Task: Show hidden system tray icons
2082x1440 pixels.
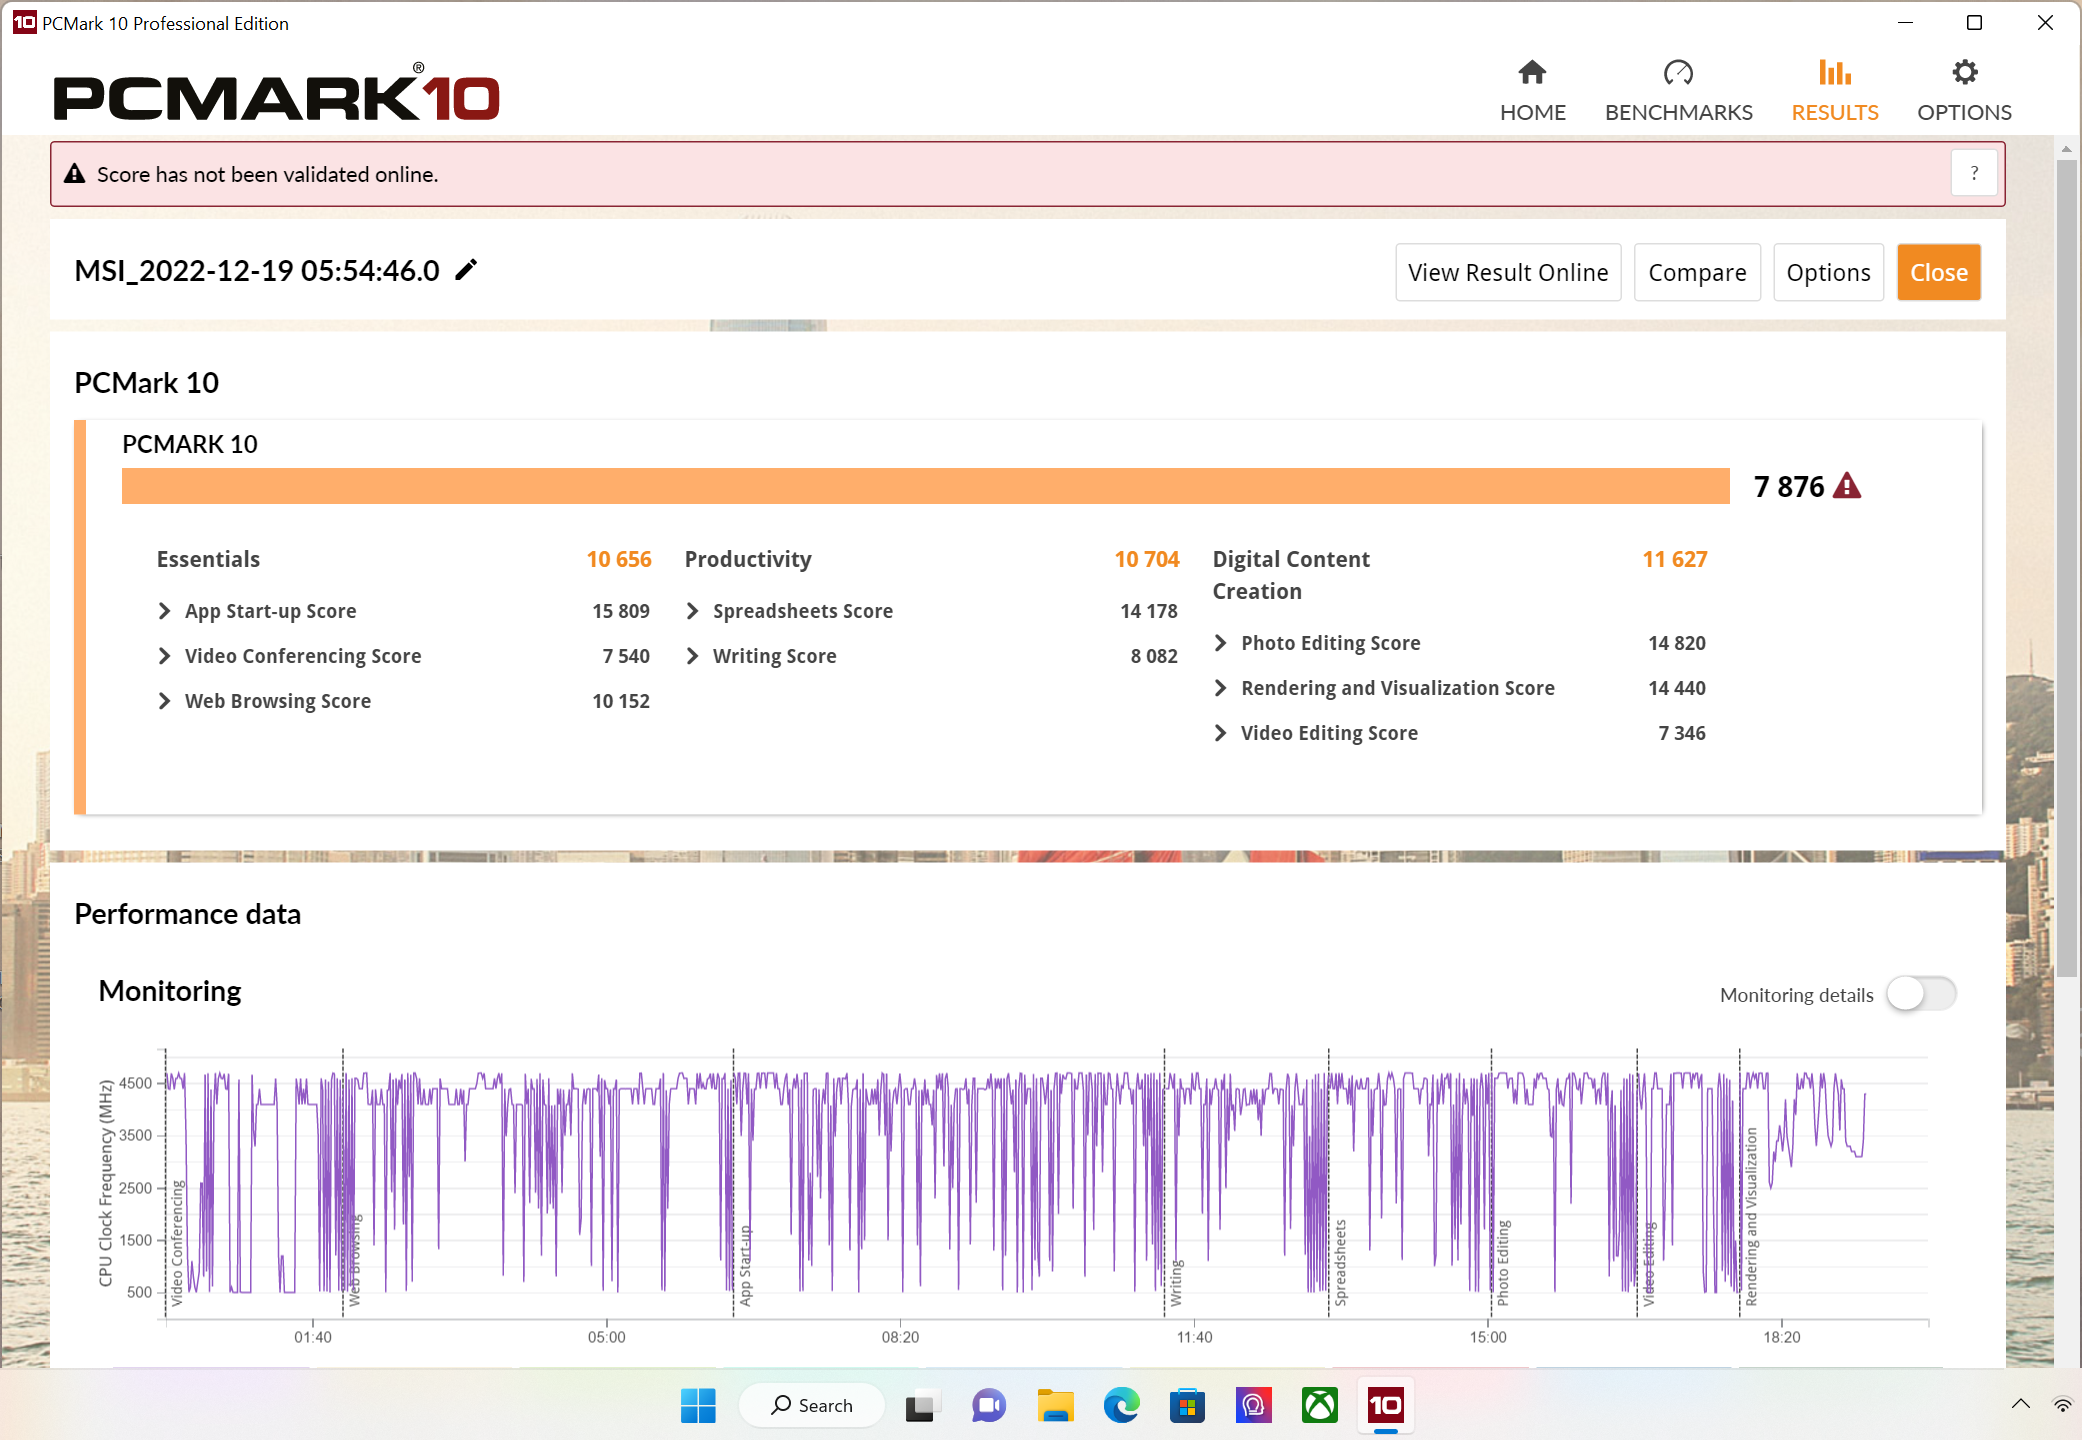Action: click(2021, 1404)
